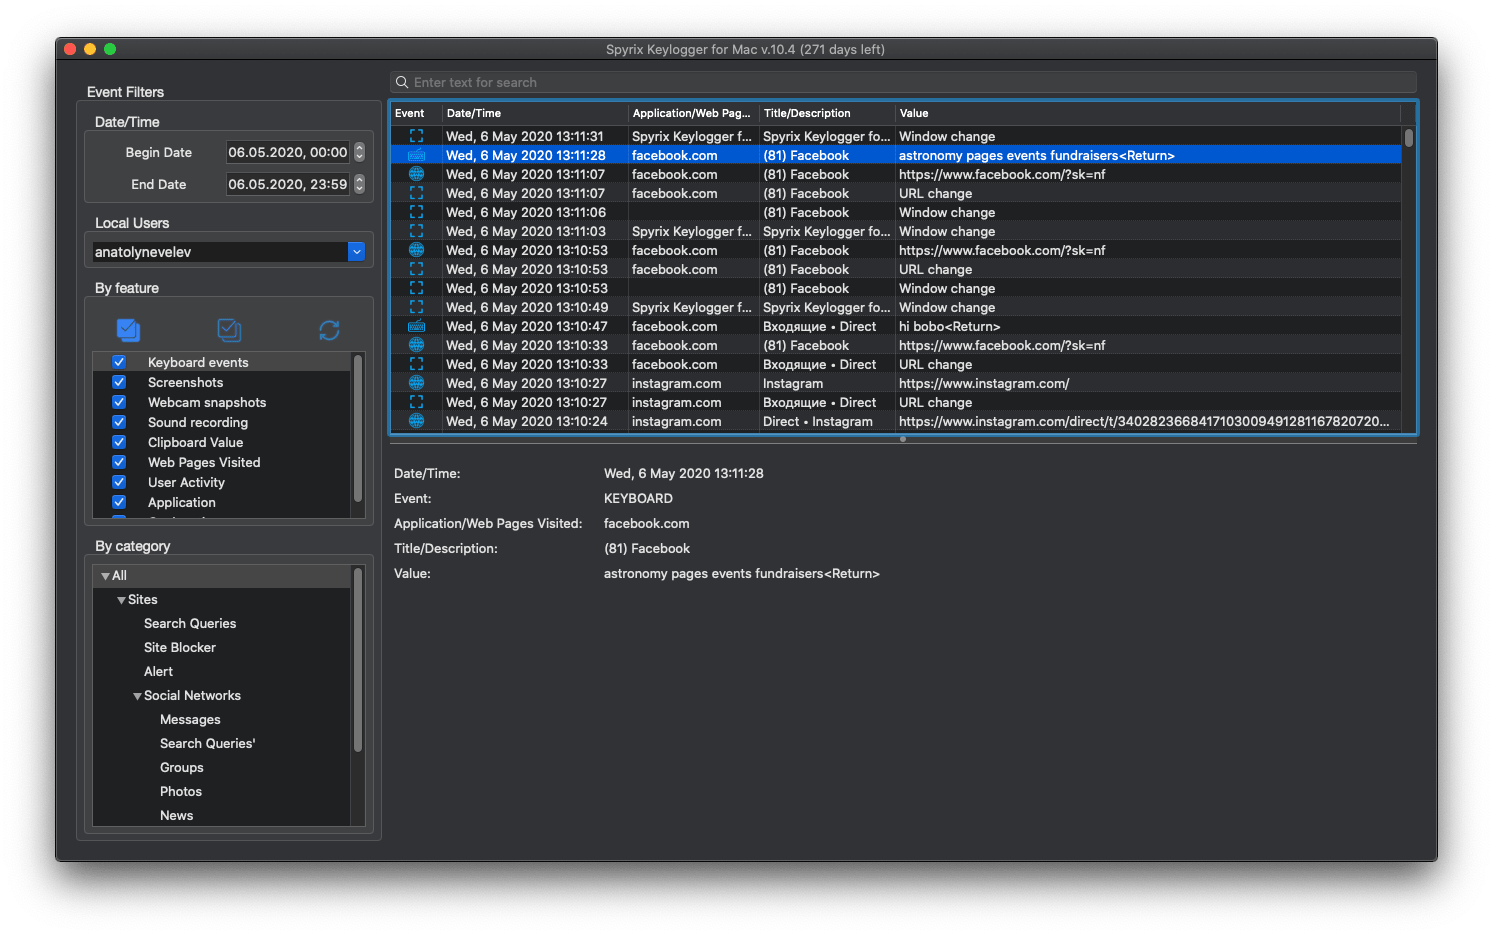Toggle Application feature checkbox
The width and height of the screenshot is (1493, 935).
[119, 502]
